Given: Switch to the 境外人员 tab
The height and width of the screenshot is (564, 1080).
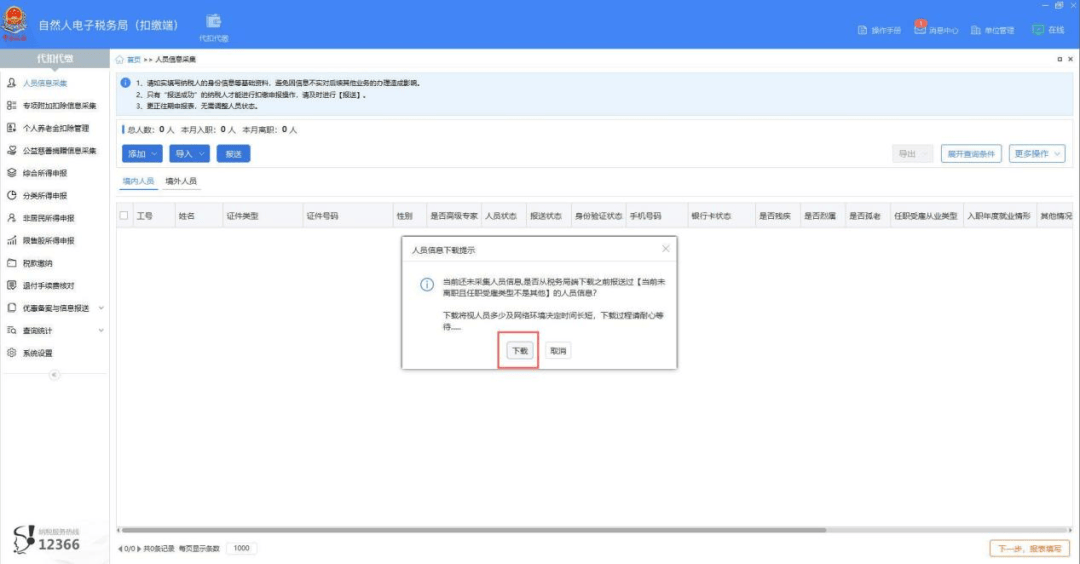Looking at the screenshot, I should 181,182.
